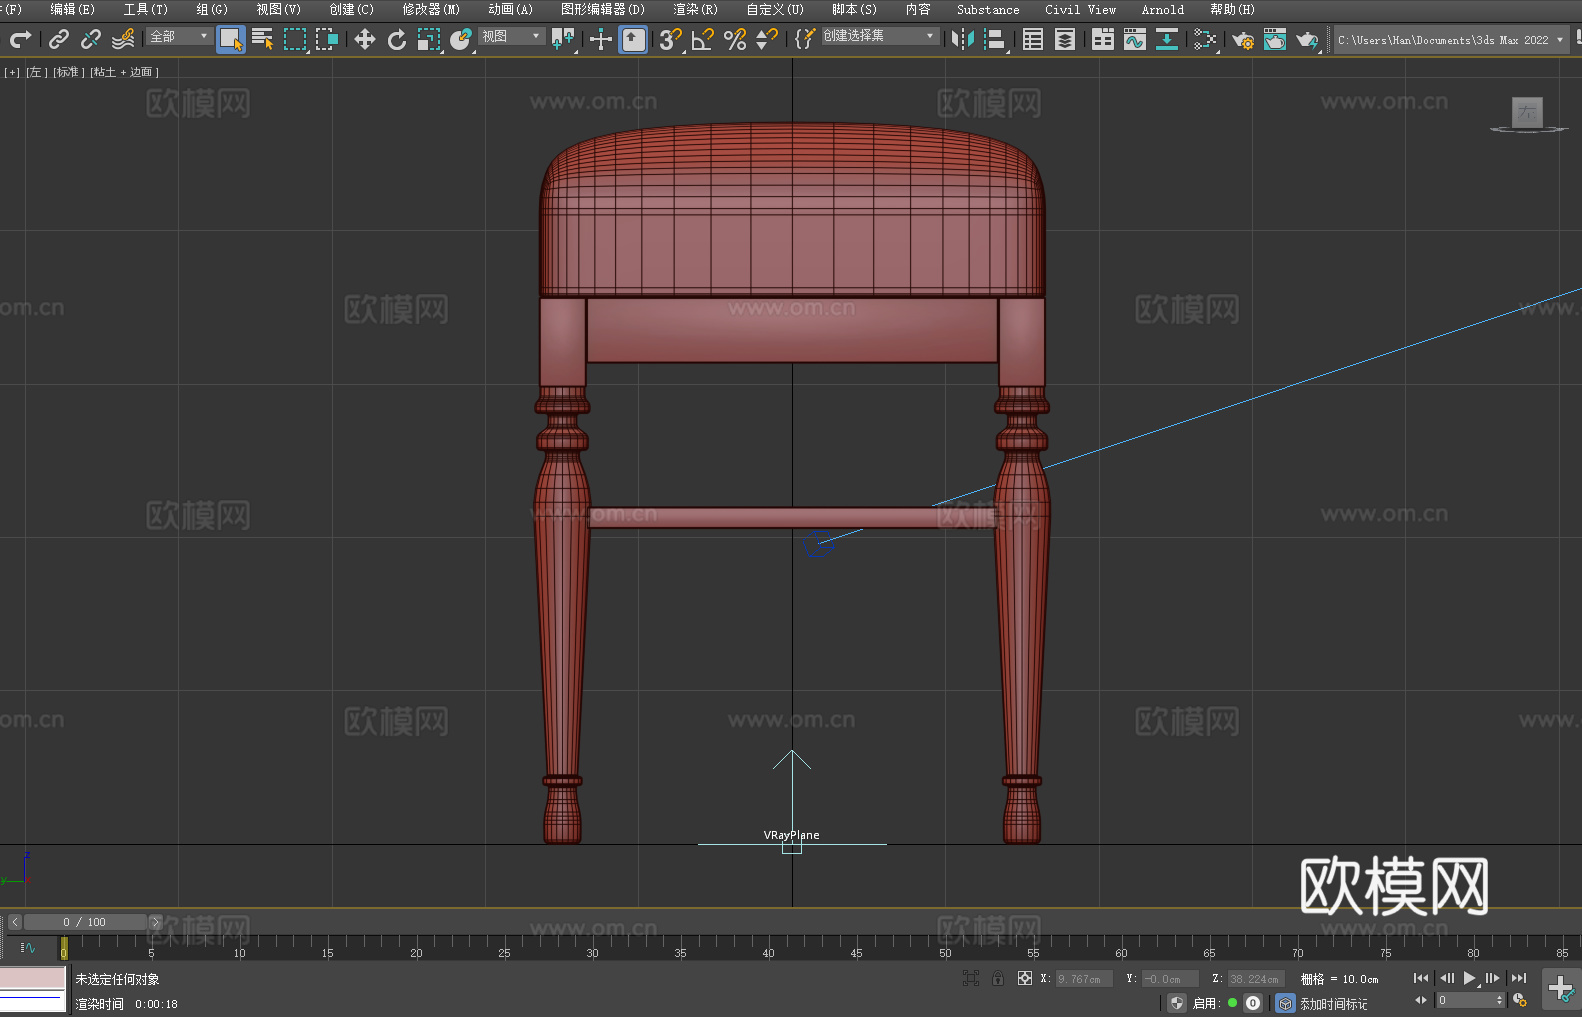Toggle the Ribbon display

(1103, 39)
